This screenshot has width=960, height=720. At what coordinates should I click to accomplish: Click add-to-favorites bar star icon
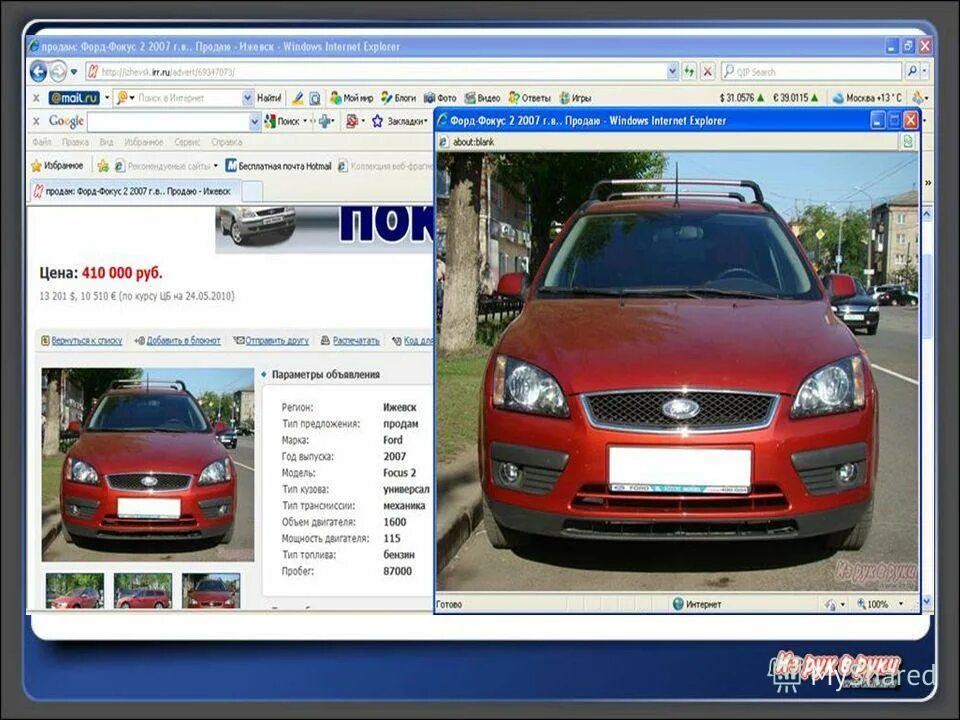(x=103, y=165)
